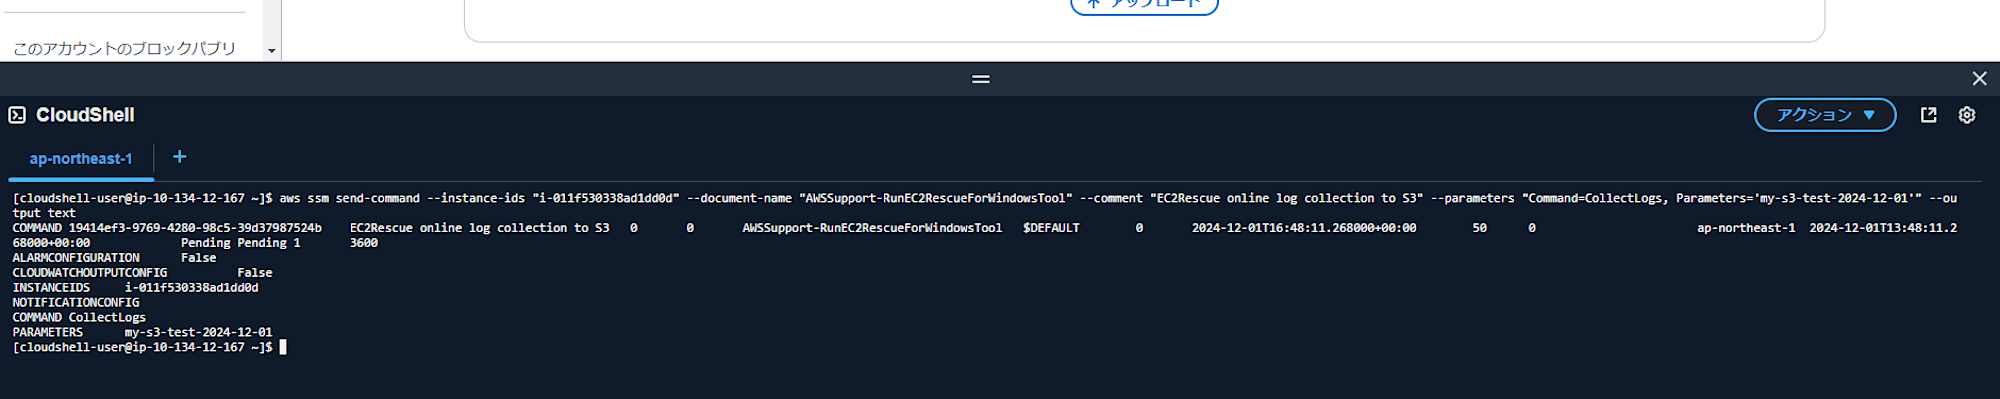Open このアカウントのブロックパブリ sidebar link
Viewport: 2000px width, 399px height.
click(124, 48)
